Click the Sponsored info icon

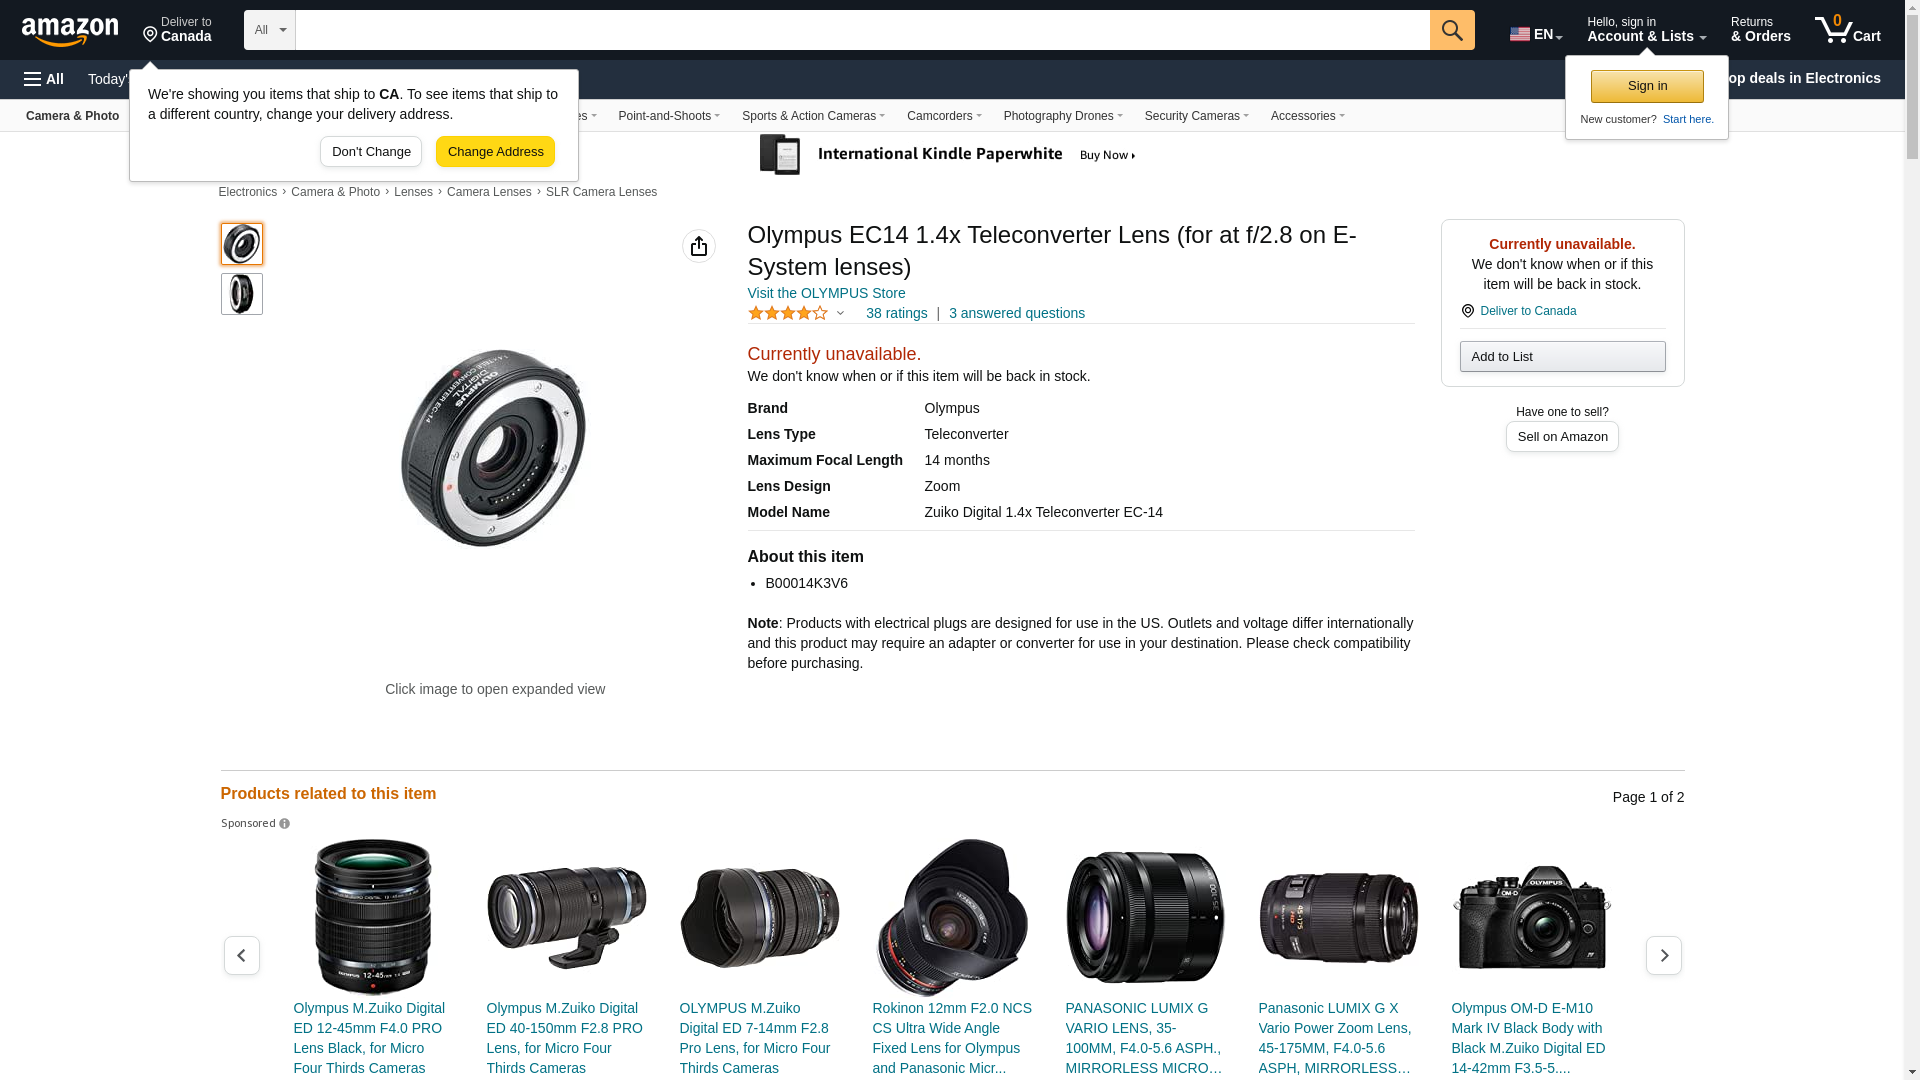(284, 824)
